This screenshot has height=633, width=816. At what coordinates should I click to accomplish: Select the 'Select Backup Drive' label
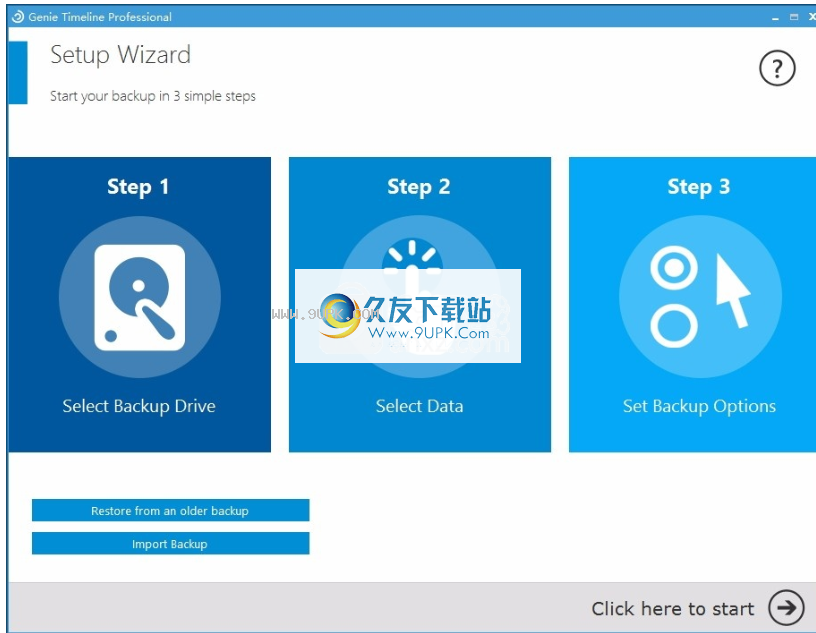coord(139,406)
